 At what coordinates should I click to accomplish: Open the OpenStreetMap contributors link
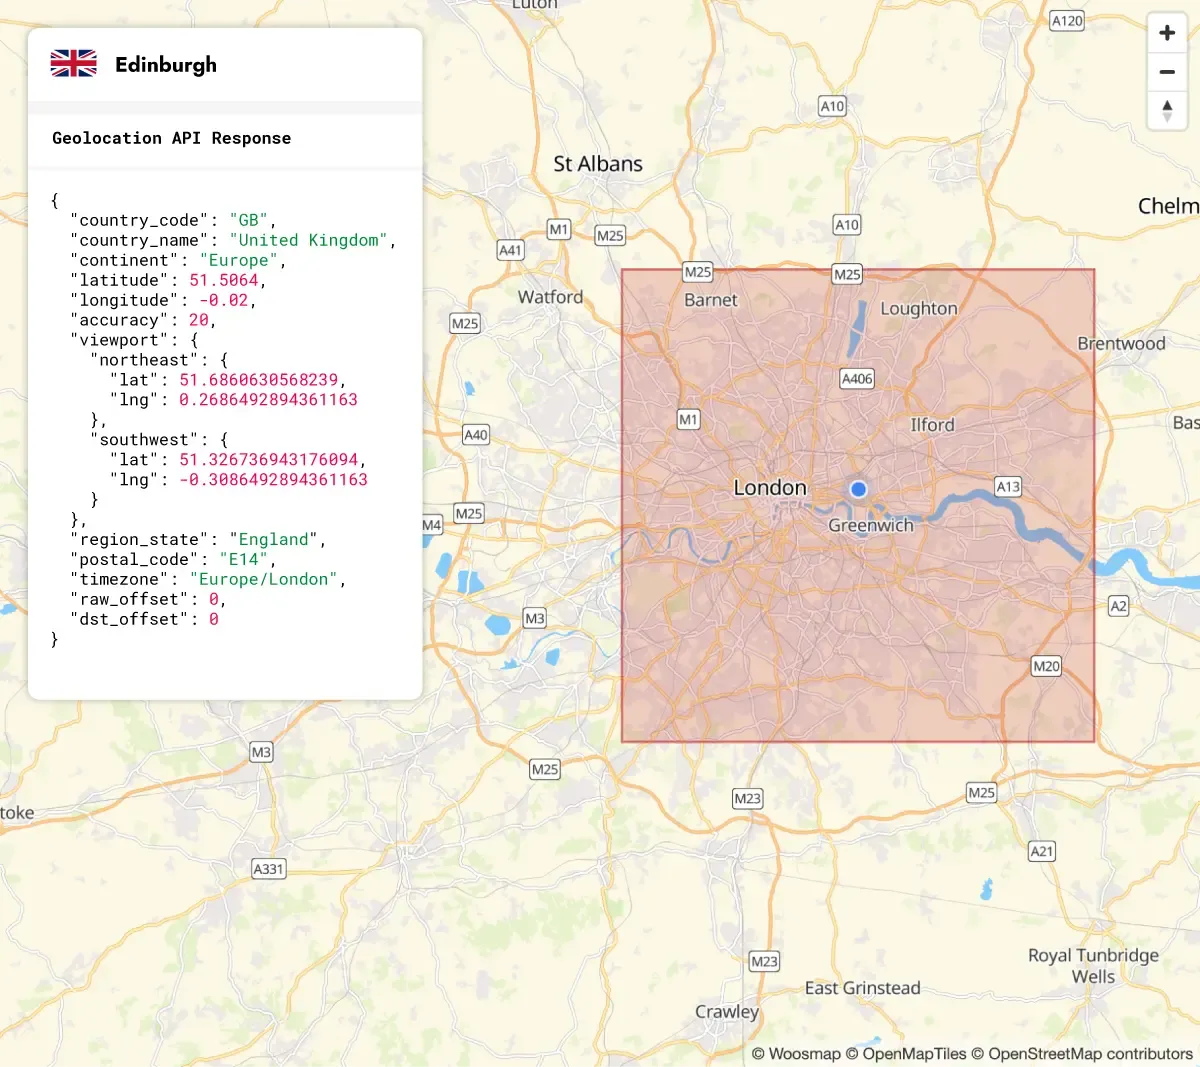click(x=1082, y=1054)
